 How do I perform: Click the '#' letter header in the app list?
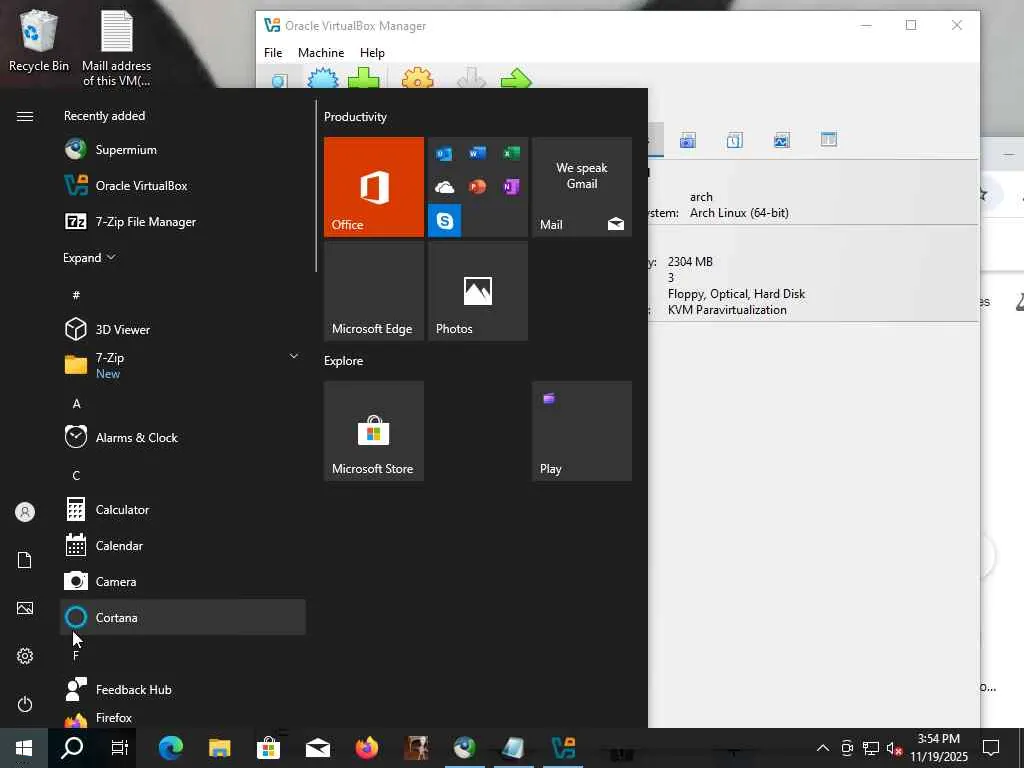pyautogui.click(x=76, y=295)
